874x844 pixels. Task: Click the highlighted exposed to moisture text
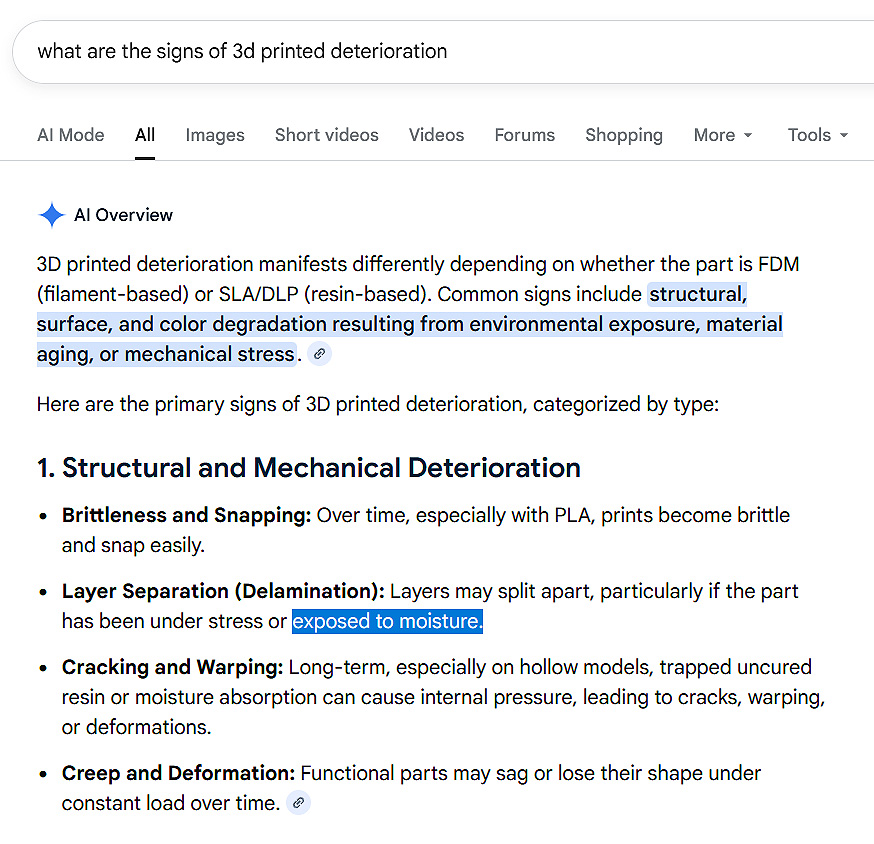click(x=387, y=621)
